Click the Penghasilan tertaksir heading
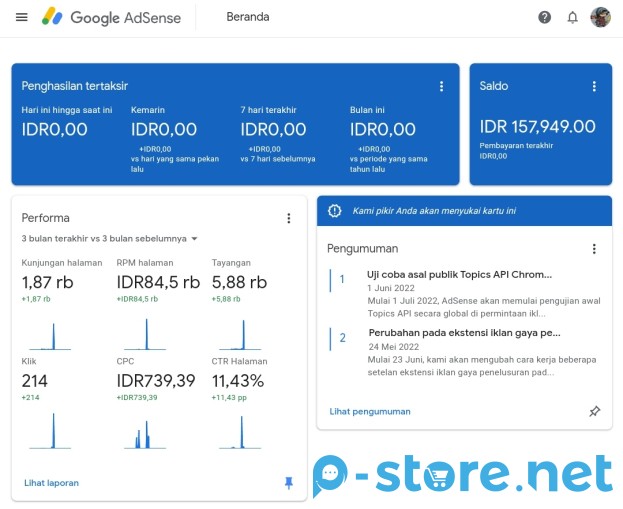The height and width of the screenshot is (509, 623). [x=75, y=86]
